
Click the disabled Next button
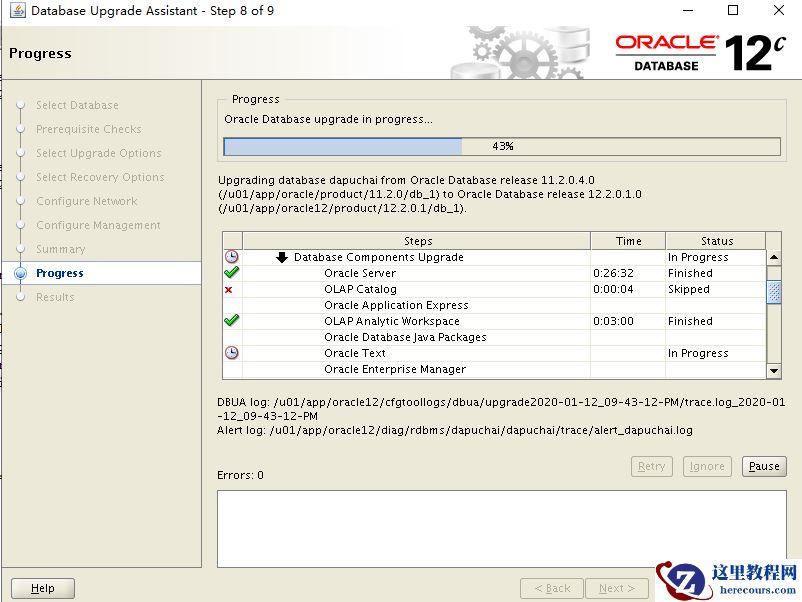point(617,588)
